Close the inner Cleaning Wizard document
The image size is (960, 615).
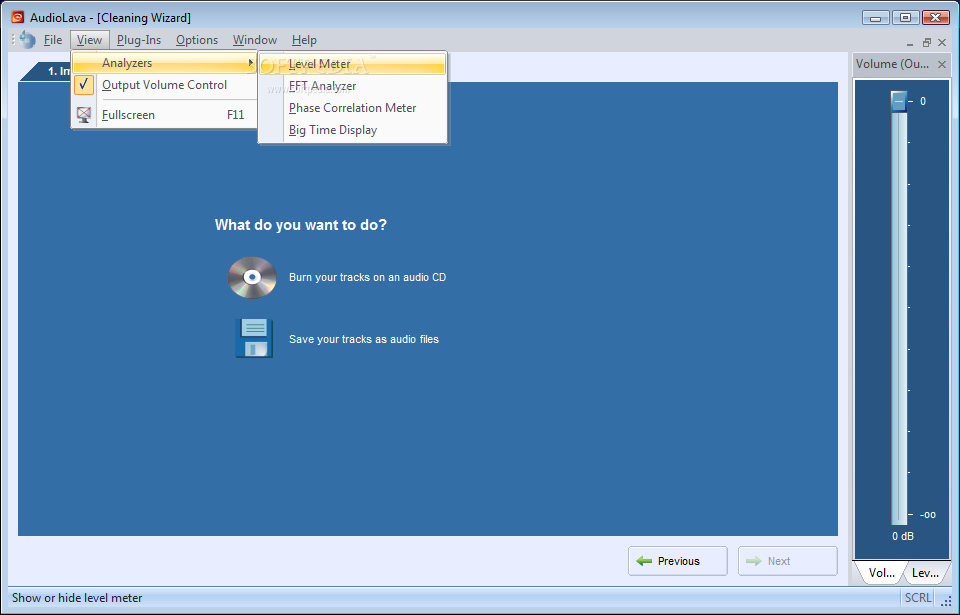[942, 43]
